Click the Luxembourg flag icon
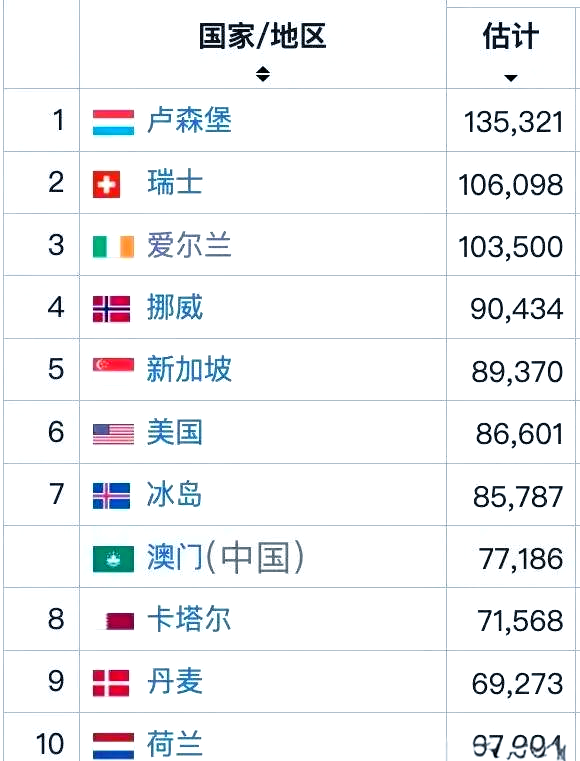Screen dimensions: 580x761 point(113,122)
